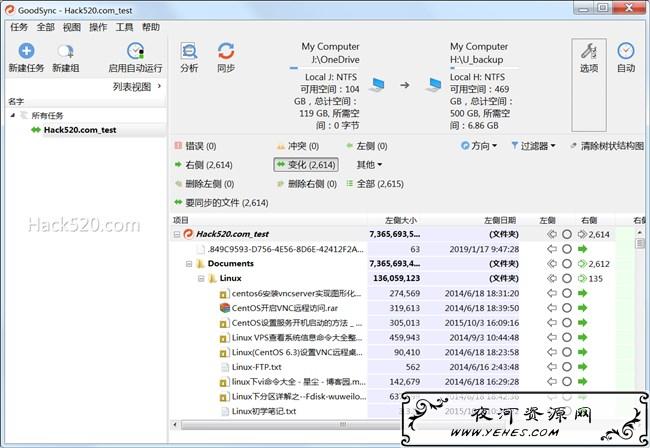The height and width of the screenshot is (448, 650).
Task: Select do-nothing circle for Documents folder row
Action: pyautogui.click(x=567, y=264)
